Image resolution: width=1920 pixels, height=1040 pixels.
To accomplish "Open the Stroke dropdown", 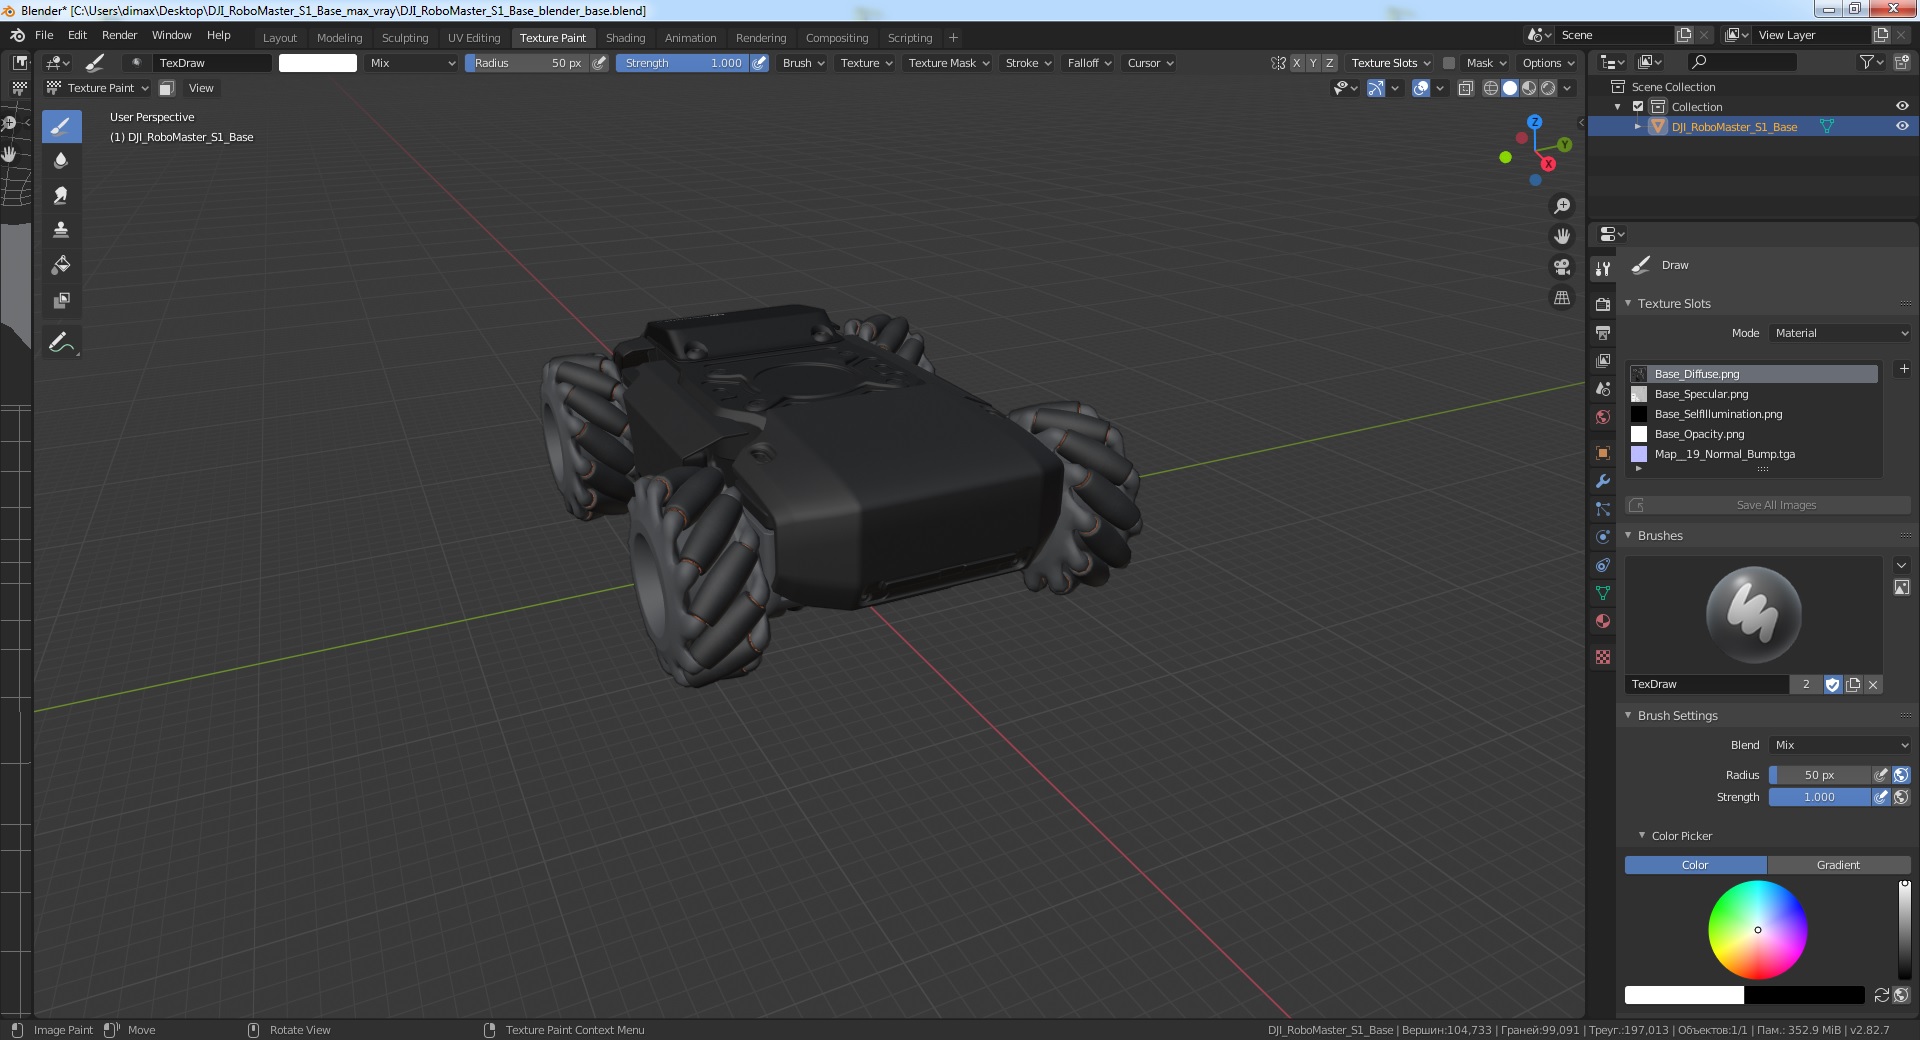I will (1028, 63).
